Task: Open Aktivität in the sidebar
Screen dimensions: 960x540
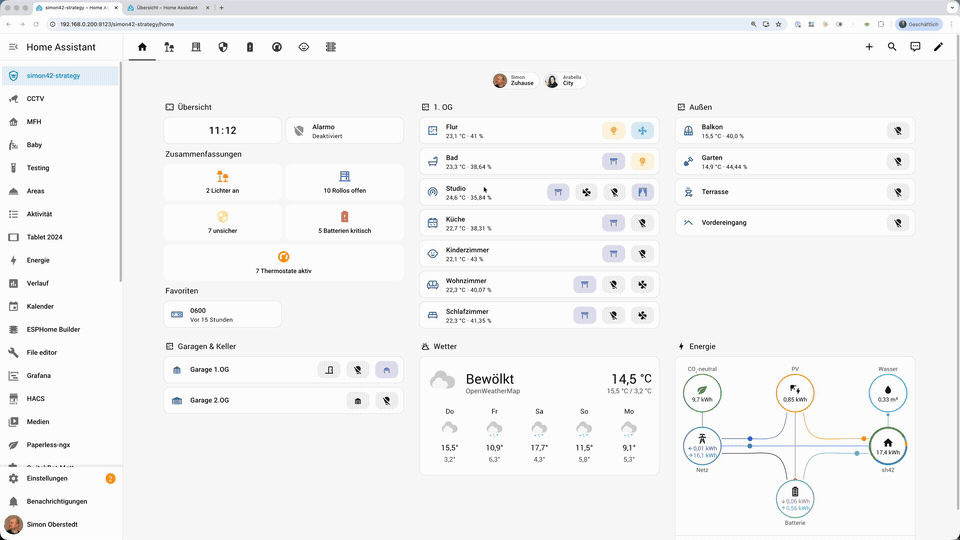Action: [60, 214]
